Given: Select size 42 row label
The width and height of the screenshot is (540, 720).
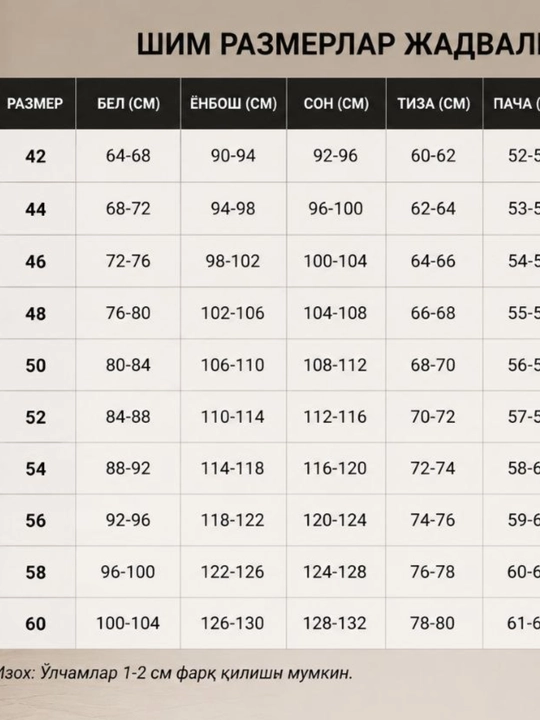Looking at the screenshot, I should [x=35, y=156].
